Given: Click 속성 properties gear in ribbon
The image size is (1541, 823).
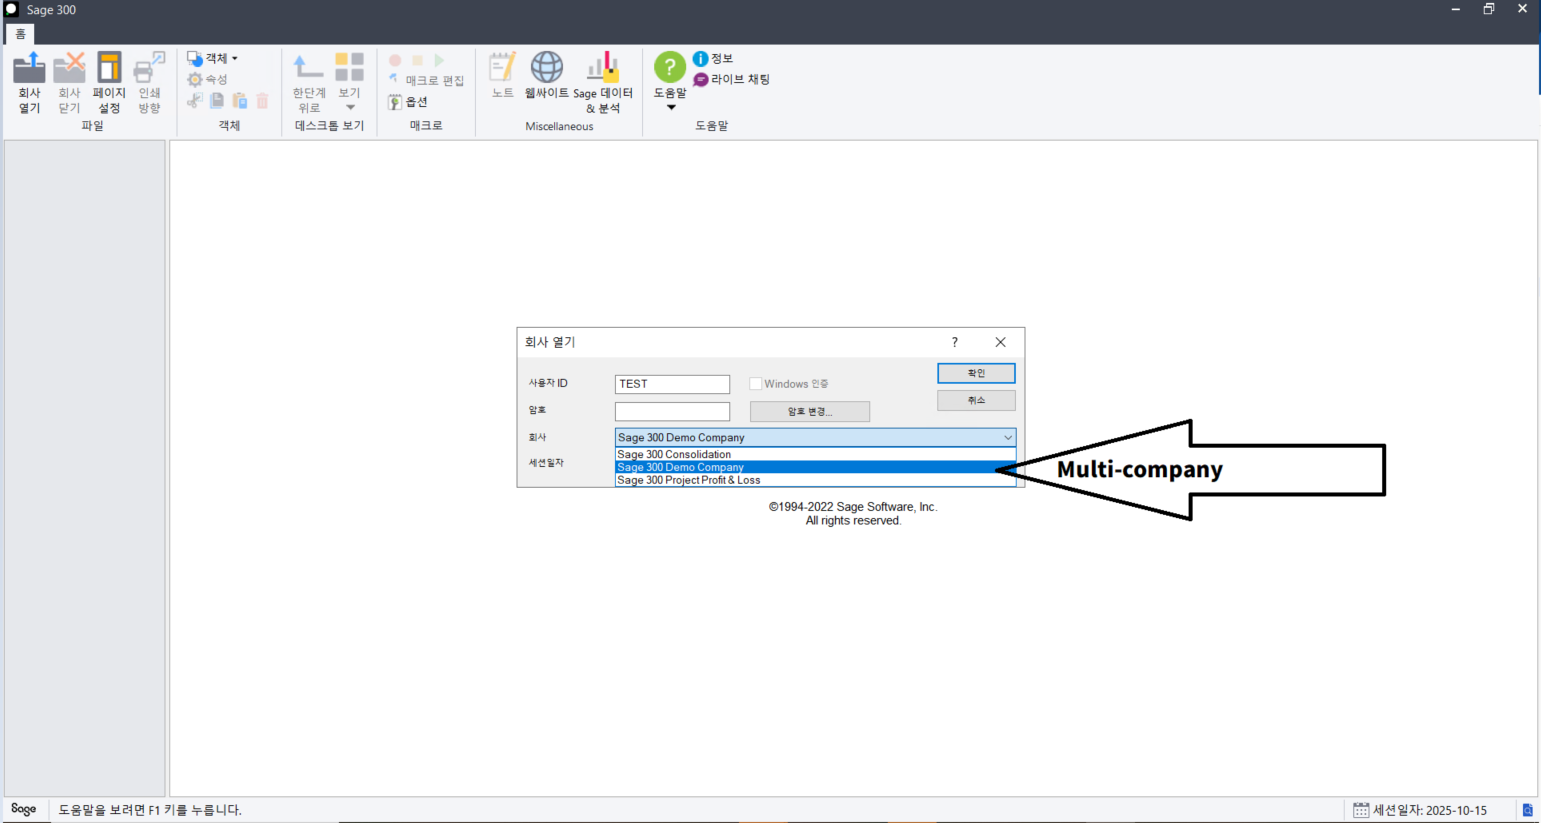Looking at the screenshot, I should click(208, 80).
